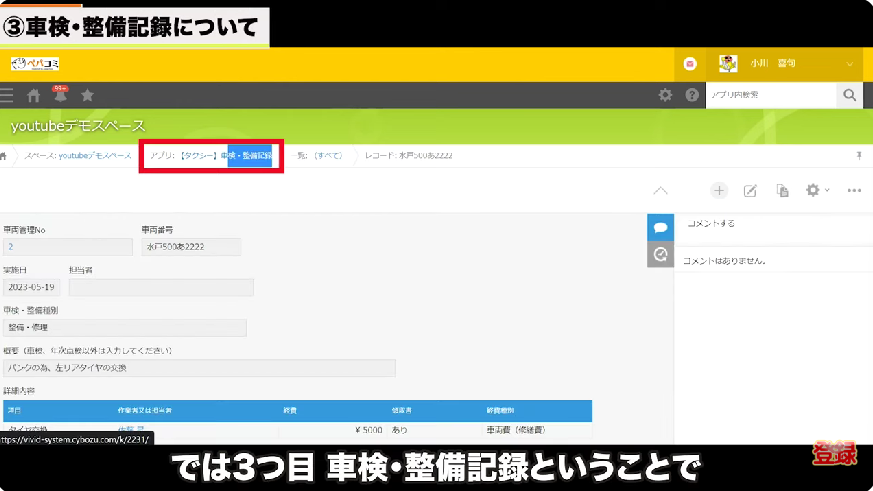Image resolution: width=873 pixels, height=491 pixels.
Task: Open the notifications bell
Action: click(60, 96)
